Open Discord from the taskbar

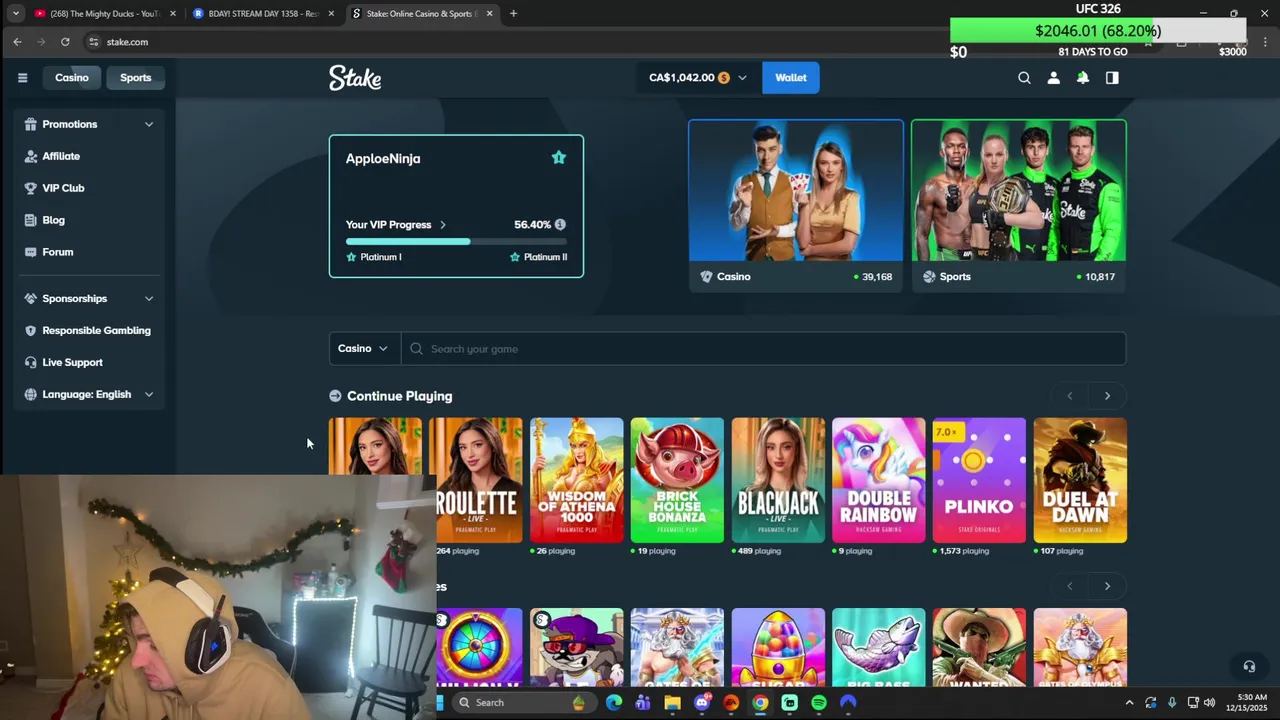(702, 703)
